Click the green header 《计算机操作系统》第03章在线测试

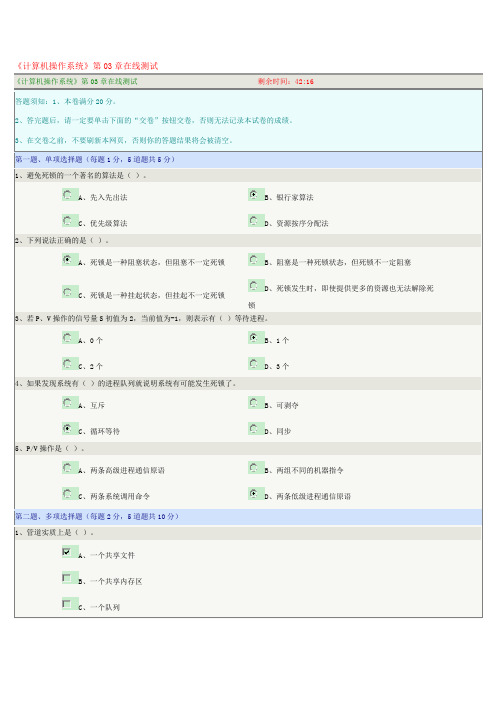(x=77, y=81)
